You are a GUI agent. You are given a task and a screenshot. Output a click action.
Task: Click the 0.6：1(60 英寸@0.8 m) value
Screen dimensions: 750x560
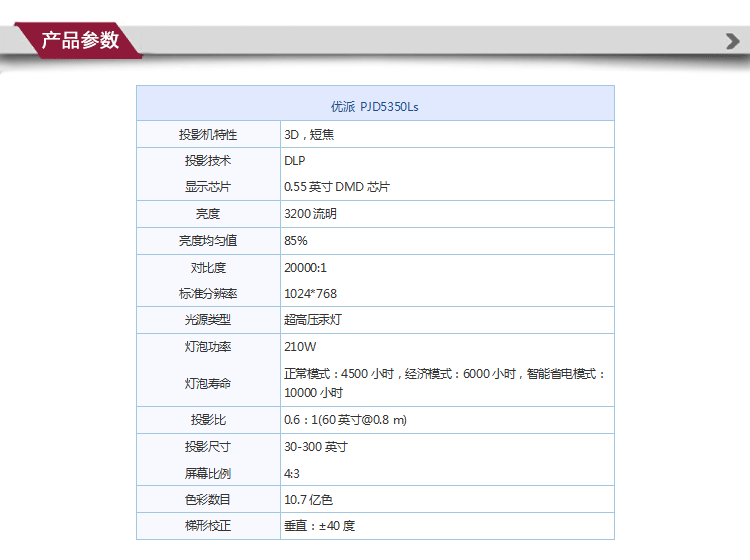click(345, 419)
